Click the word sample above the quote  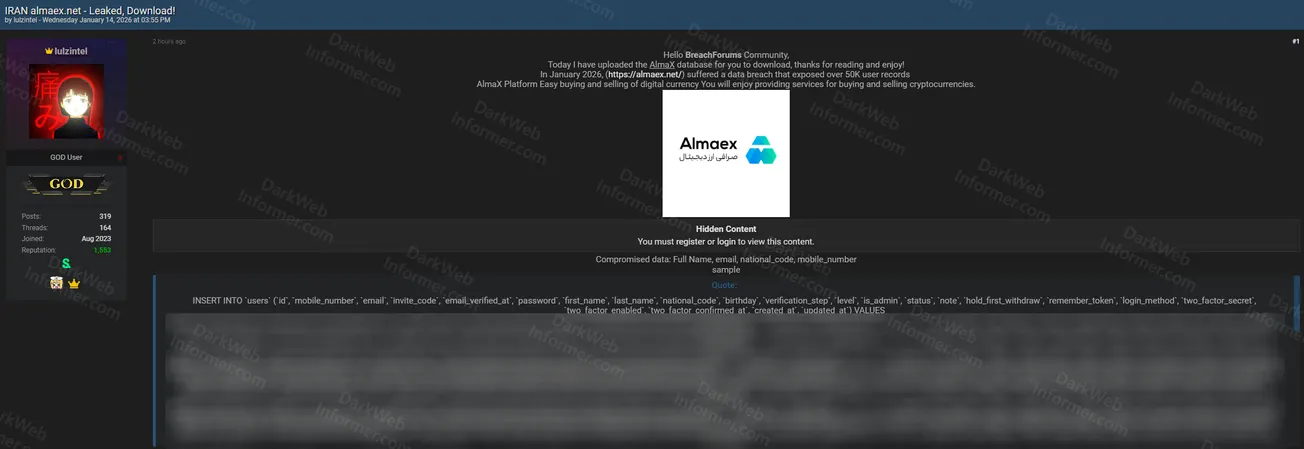(x=726, y=270)
